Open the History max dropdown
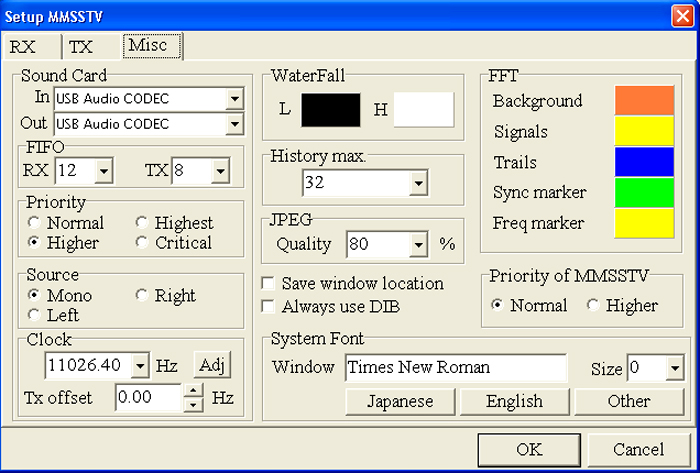The height and width of the screenshot is (473, 700). (x=418, y=183)
